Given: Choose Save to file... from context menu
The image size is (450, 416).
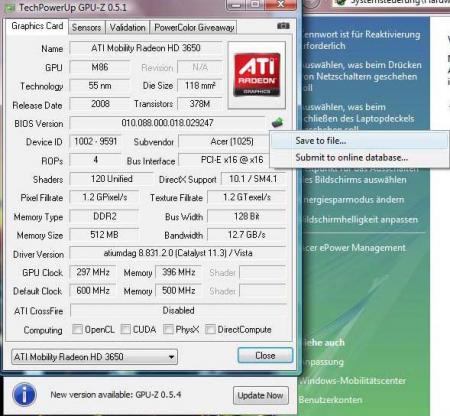Looking at the screenshot, I should click(359, 141).
